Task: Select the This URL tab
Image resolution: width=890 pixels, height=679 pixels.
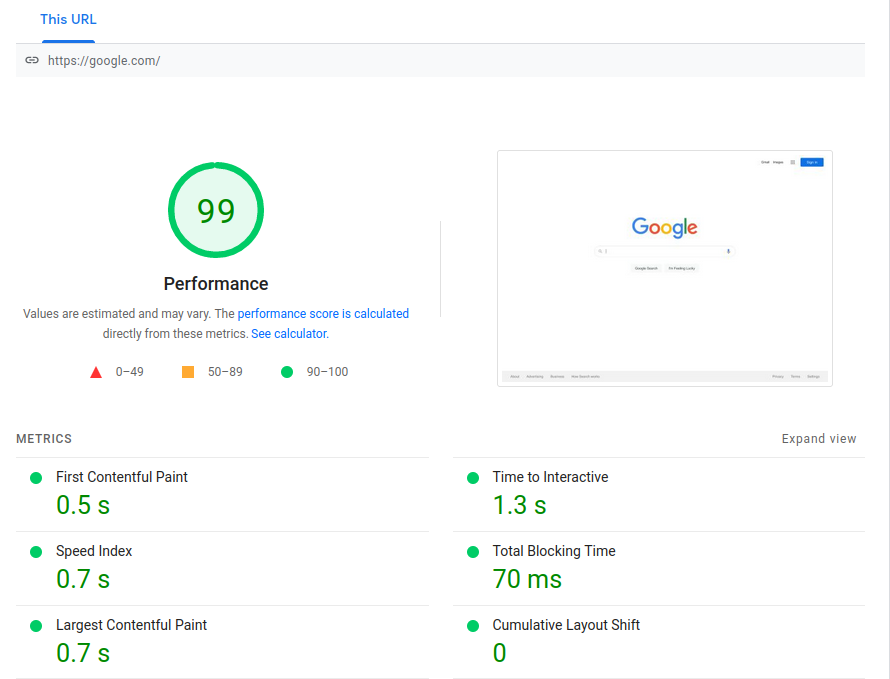Action: click(68, 19)
